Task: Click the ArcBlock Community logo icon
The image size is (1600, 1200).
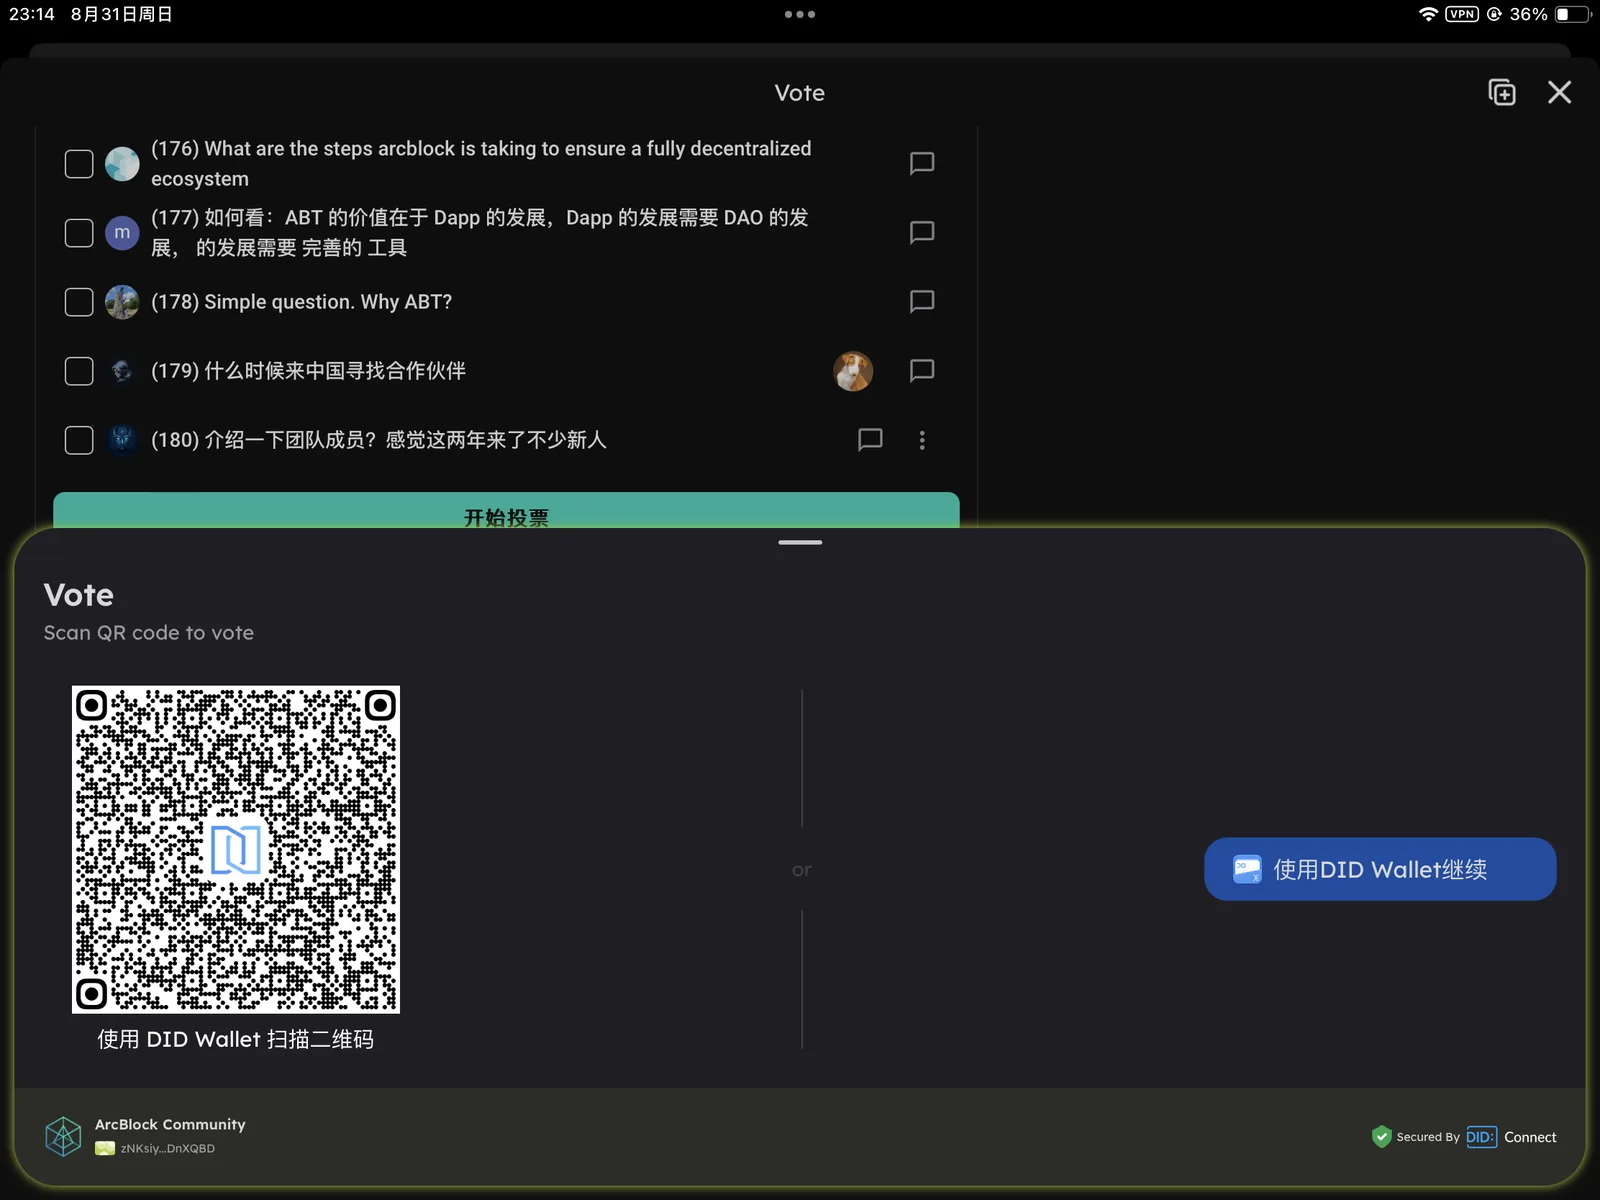Action: pos(63,1137)
